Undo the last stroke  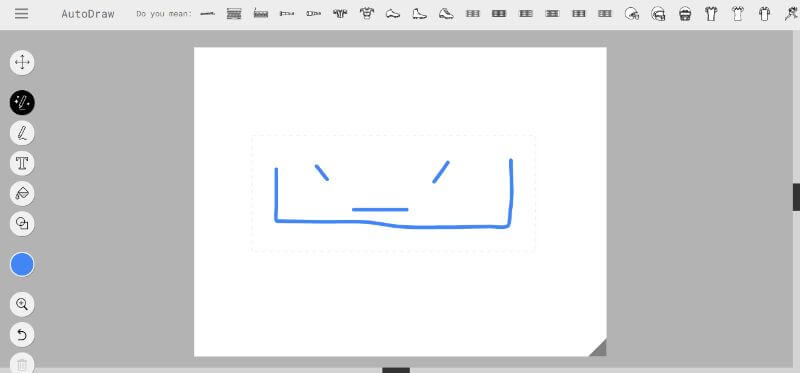pos(22,335)
